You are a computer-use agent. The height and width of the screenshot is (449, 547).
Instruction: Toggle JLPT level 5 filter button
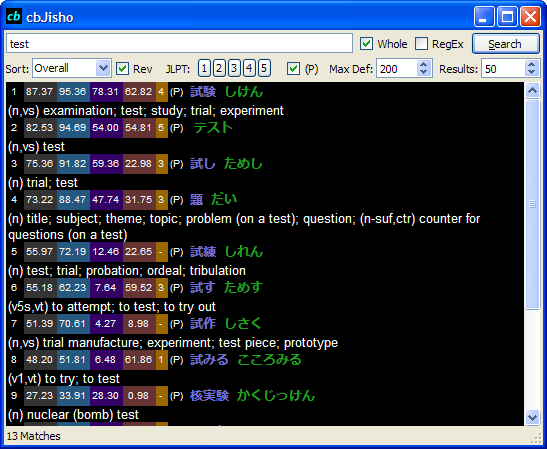pos(264,68)
